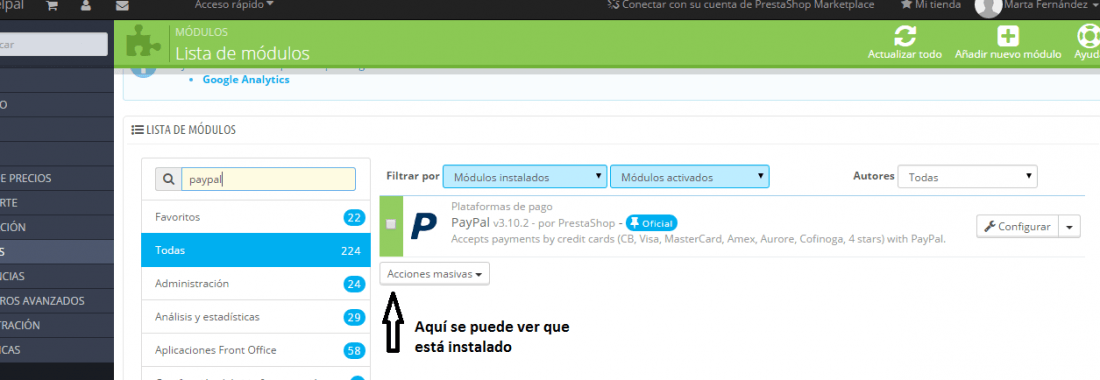Open the Acciones masivas dropdown
Screen dimensions: 1100x380
pyautogui.click(x=434, y=274)
